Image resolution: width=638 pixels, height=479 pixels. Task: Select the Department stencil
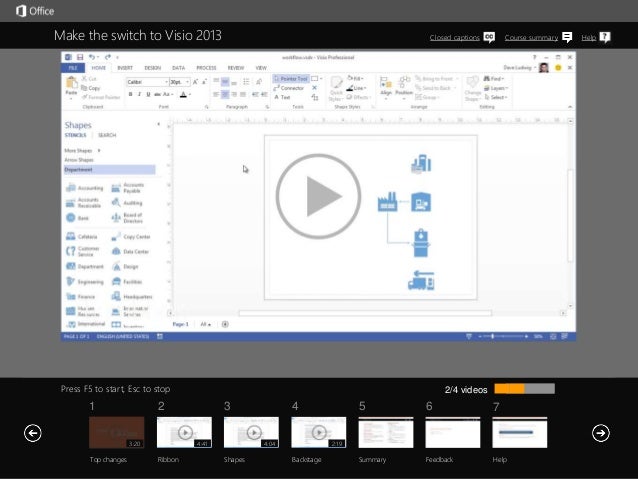pyautogui.click(x=109, y=169)
